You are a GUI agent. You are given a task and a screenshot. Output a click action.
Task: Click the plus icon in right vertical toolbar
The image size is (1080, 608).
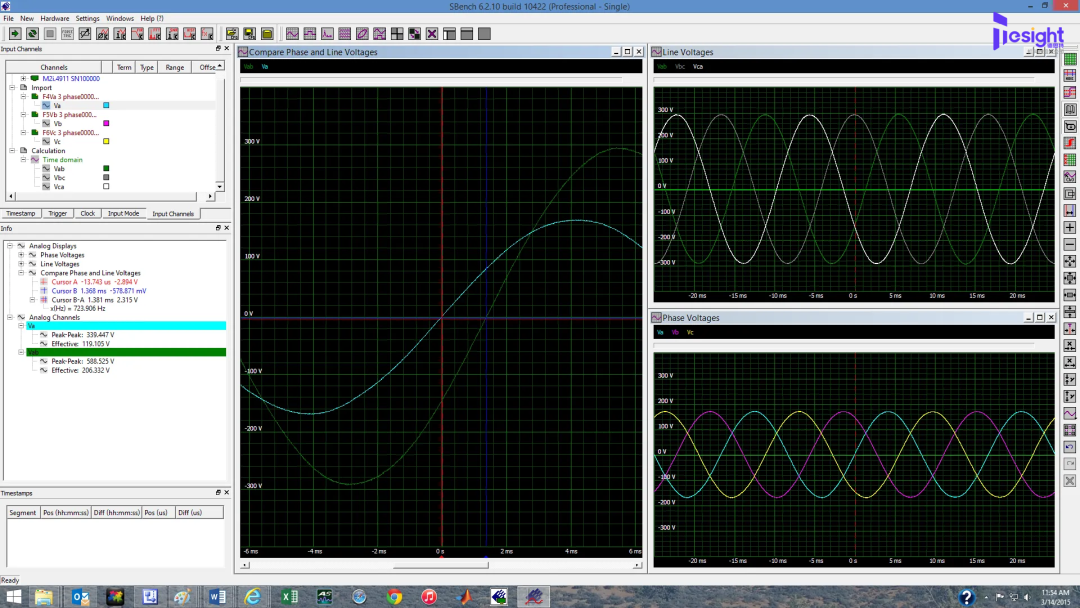tap(1070, 227)
